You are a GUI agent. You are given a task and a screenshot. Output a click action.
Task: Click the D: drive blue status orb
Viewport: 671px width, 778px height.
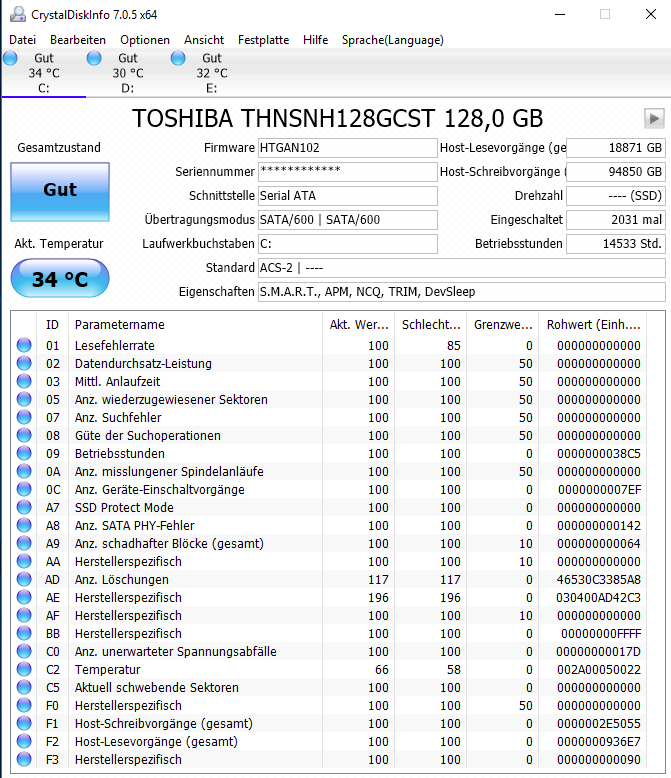coord(94,58)
